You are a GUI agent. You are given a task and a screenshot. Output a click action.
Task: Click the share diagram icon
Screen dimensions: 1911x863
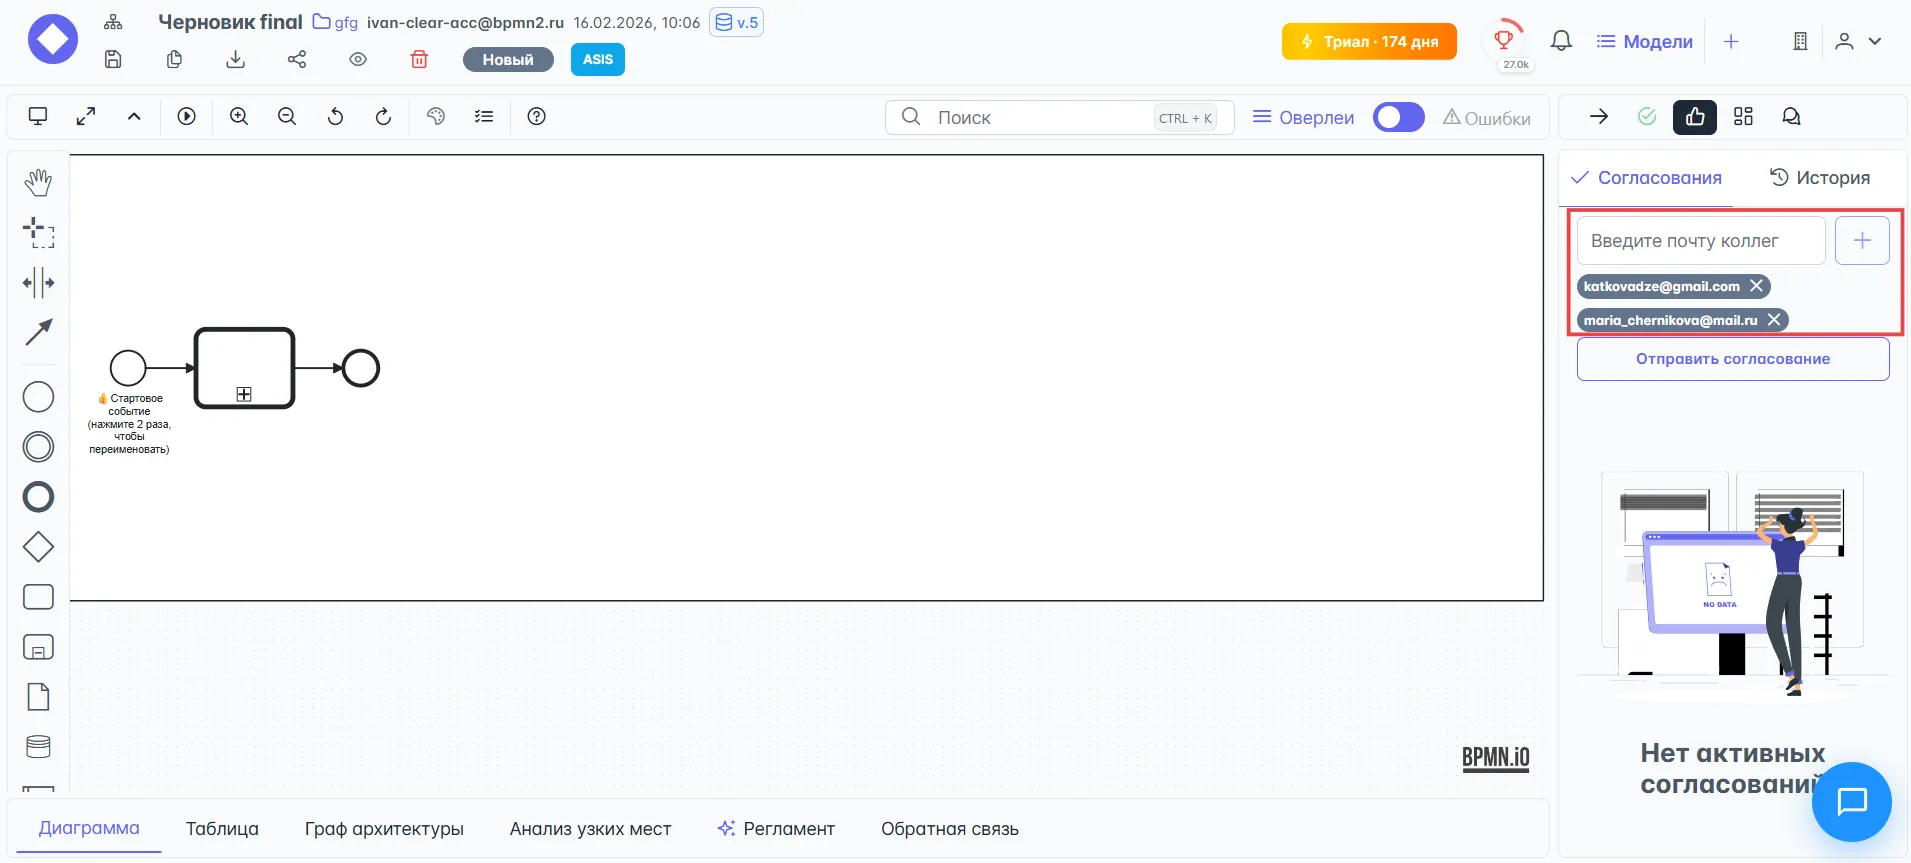point(297,60)
